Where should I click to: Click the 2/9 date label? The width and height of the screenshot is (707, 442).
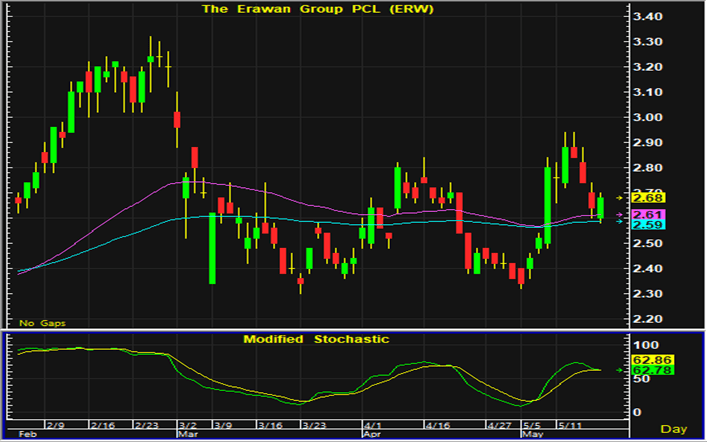coord(55,425)
